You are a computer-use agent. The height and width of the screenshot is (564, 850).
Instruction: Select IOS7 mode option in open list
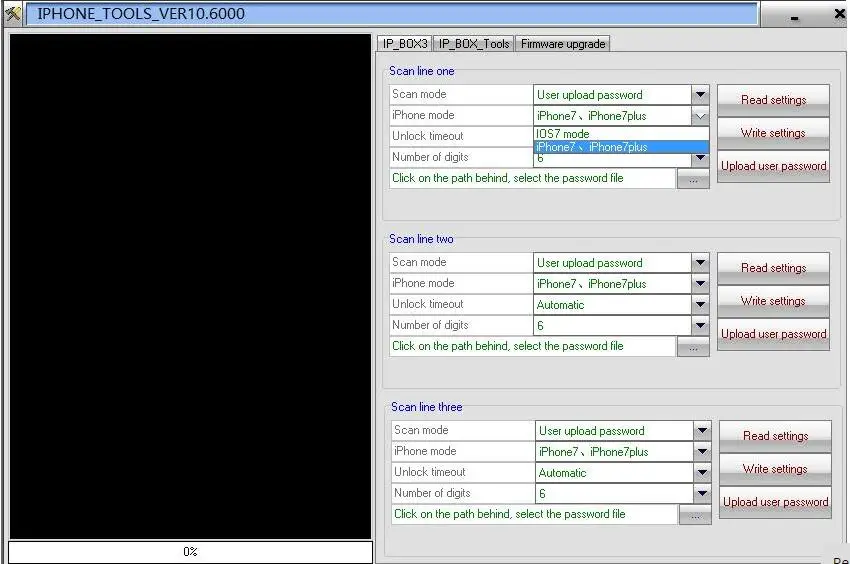(x=621, y=133)
